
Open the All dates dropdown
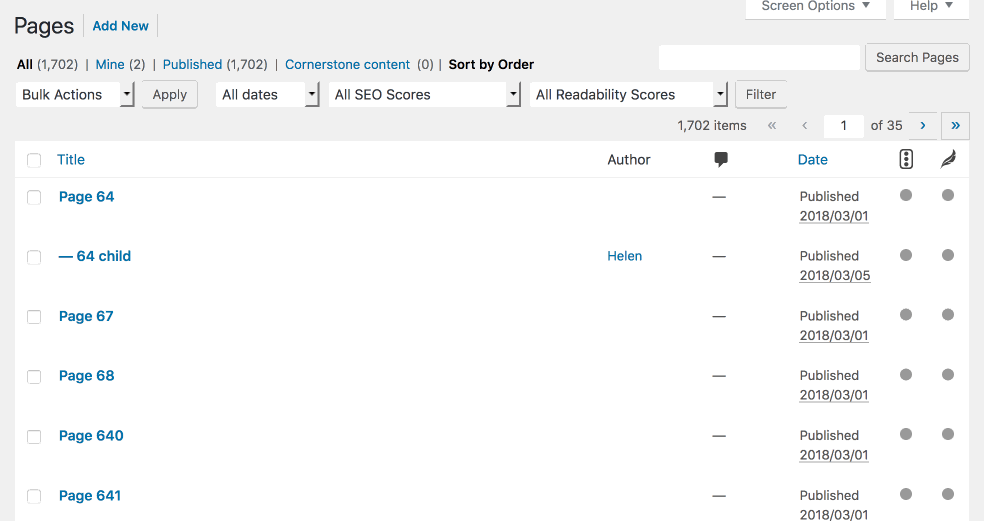267,95
